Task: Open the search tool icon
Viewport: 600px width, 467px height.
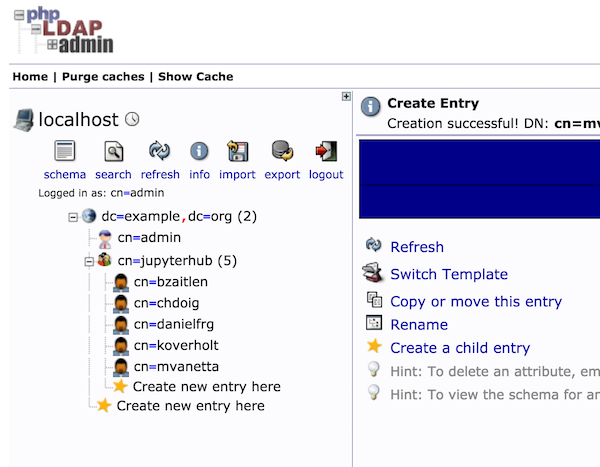Action: click(114, 152)
